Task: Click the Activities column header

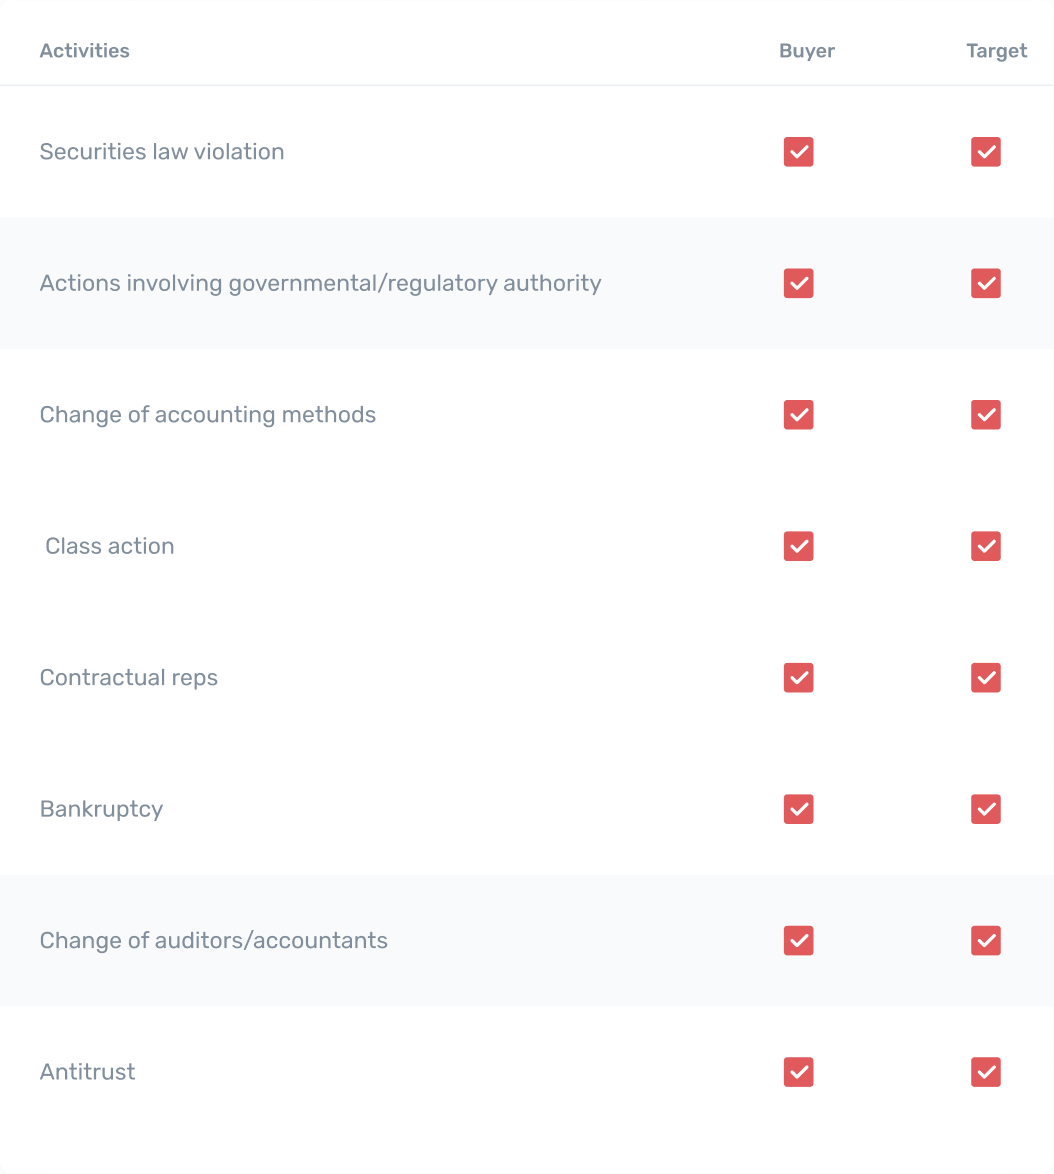Action: 85,51
